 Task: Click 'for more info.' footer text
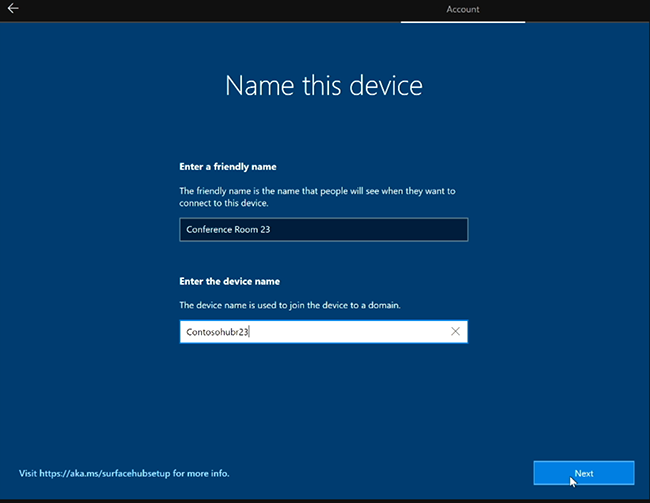click(x=201, y=473)
